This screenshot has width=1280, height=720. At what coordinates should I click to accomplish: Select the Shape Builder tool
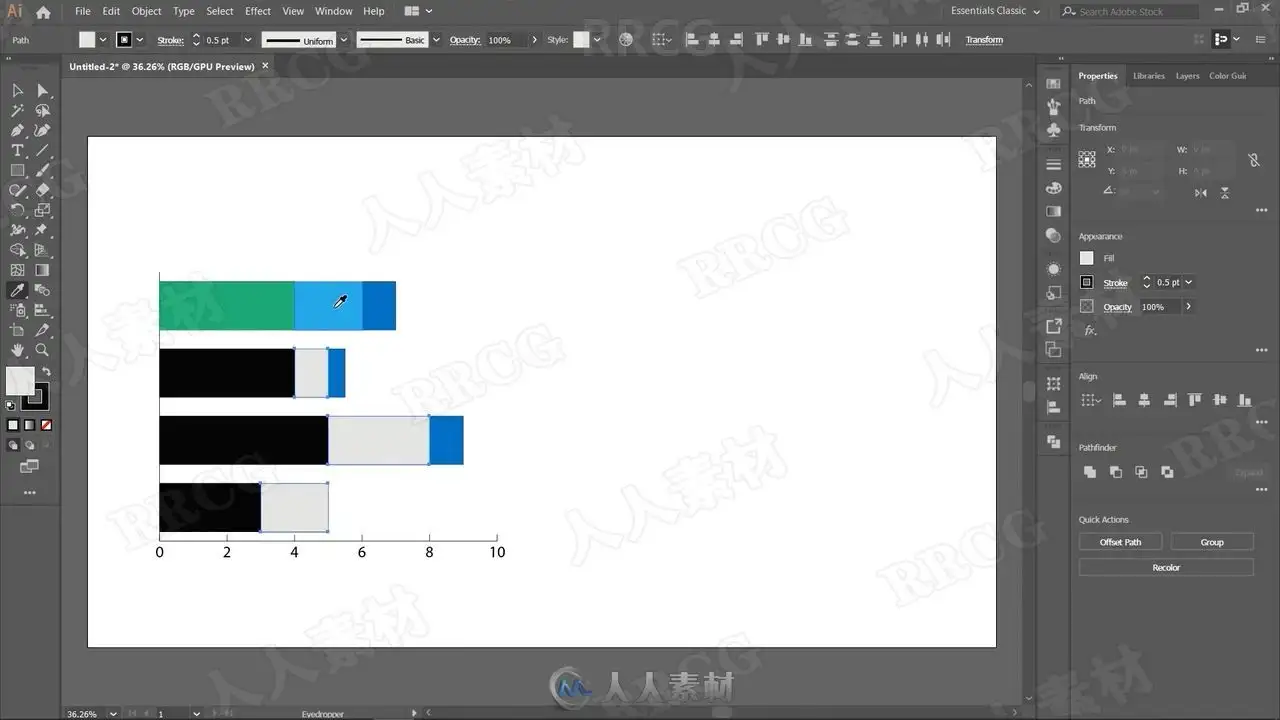coord(17,251)
